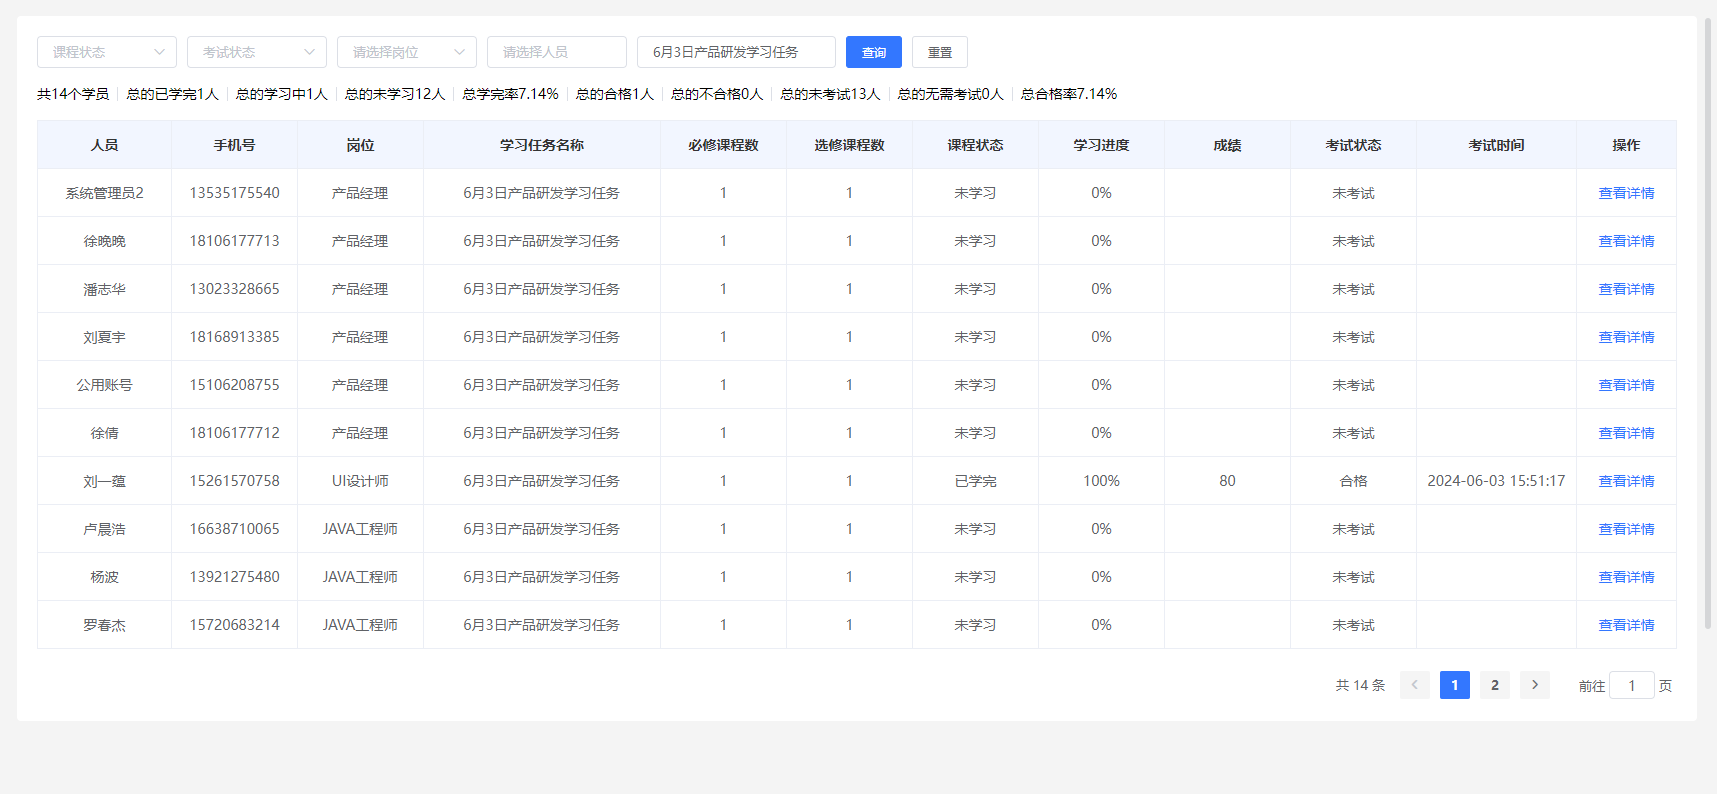
Task: Click 查看详情 in 公用账号 row
Action: click(x=1626, y=385)
